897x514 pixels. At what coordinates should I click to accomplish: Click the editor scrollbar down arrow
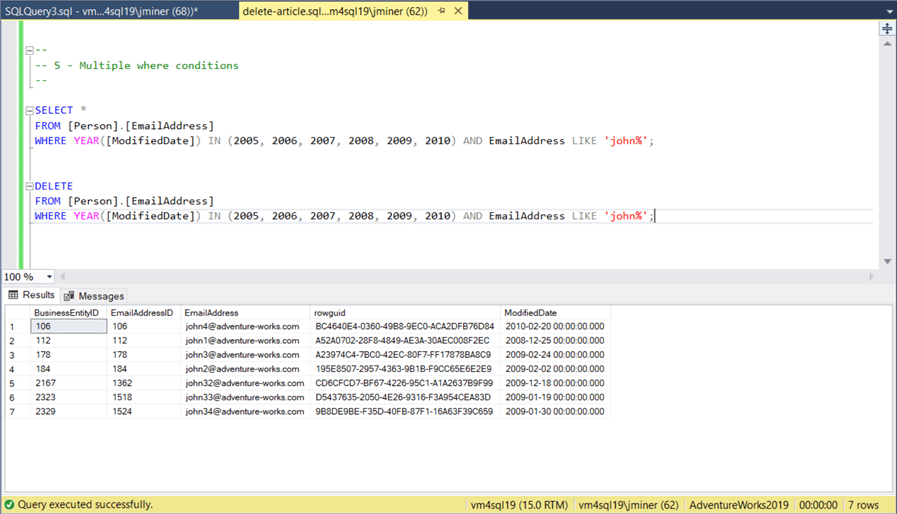pyautogui.click(x=887, y=261)
